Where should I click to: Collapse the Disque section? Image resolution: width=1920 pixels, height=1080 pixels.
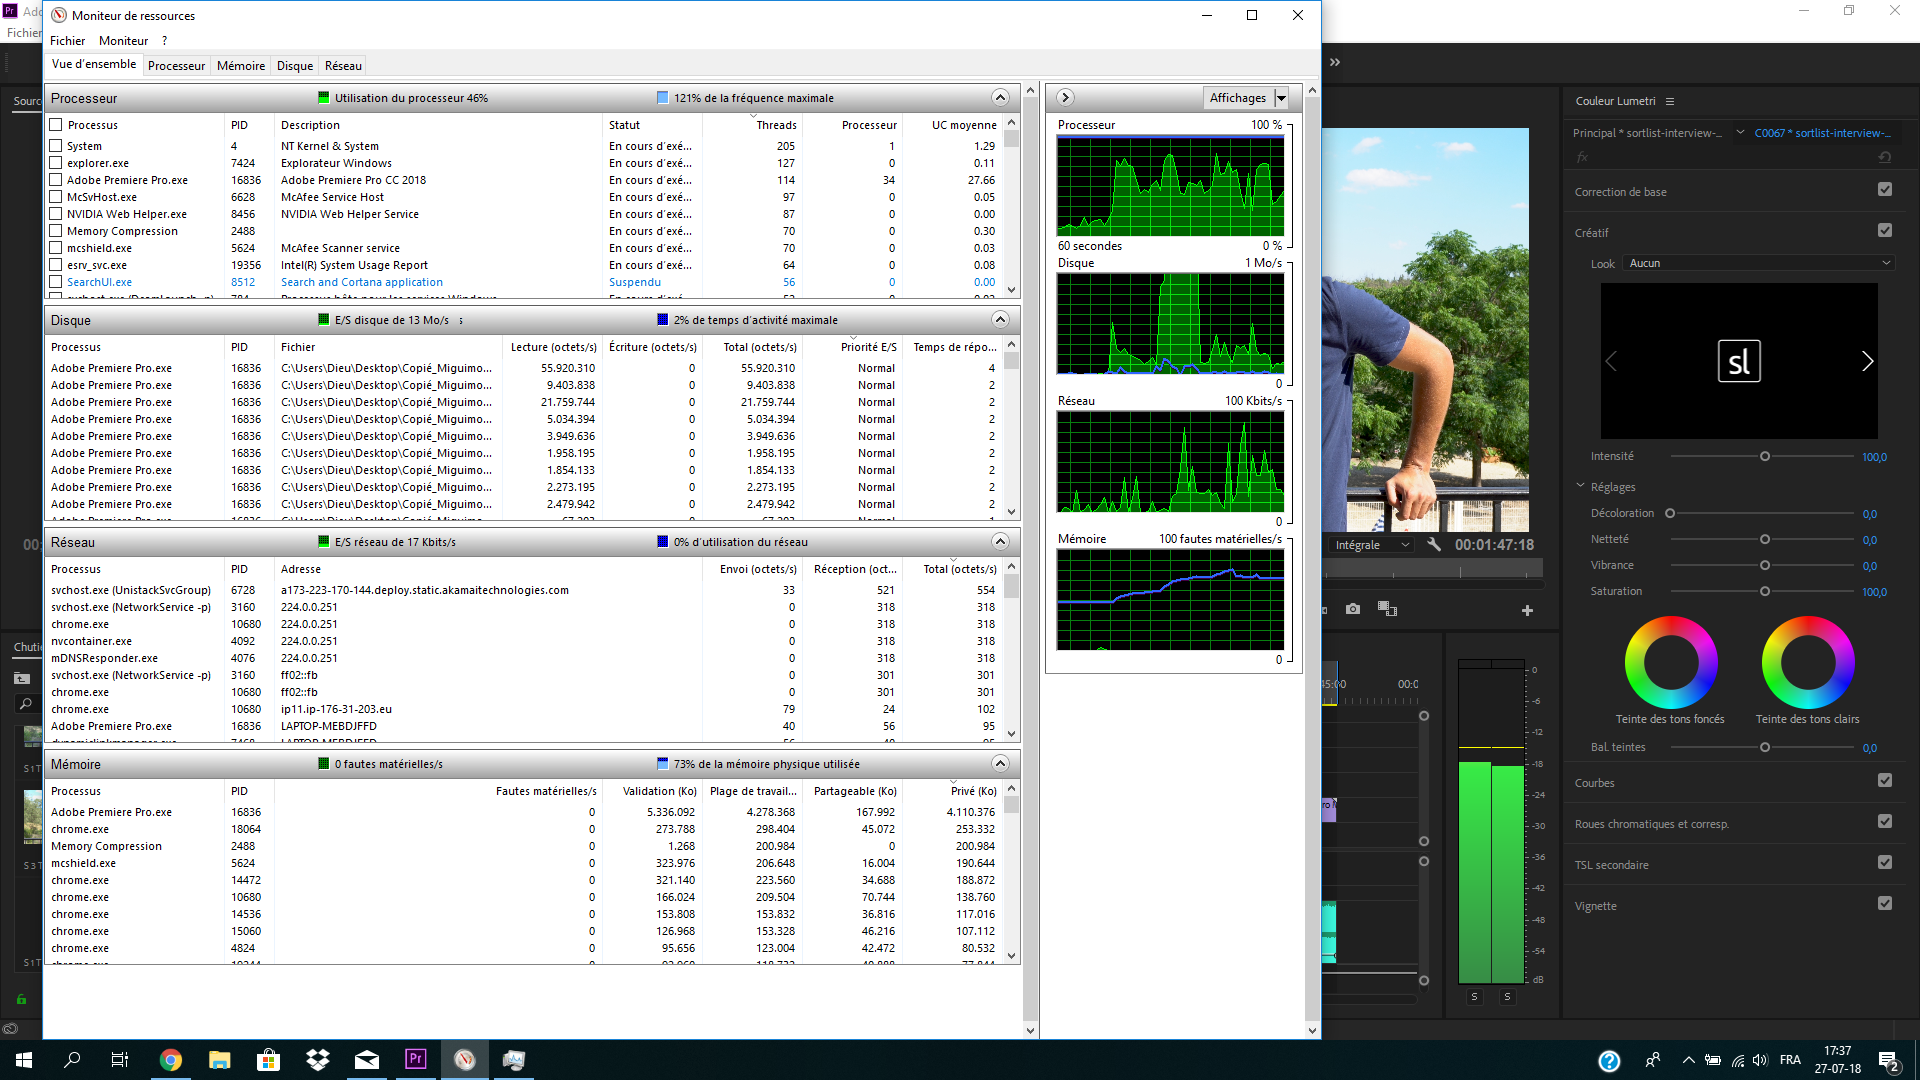pos(1000,320)
